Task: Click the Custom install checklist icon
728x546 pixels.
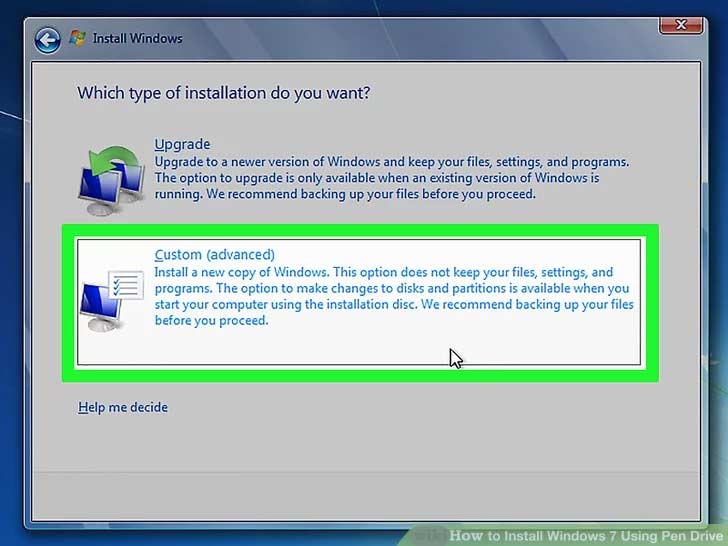Action: click(x=112, y=300)
